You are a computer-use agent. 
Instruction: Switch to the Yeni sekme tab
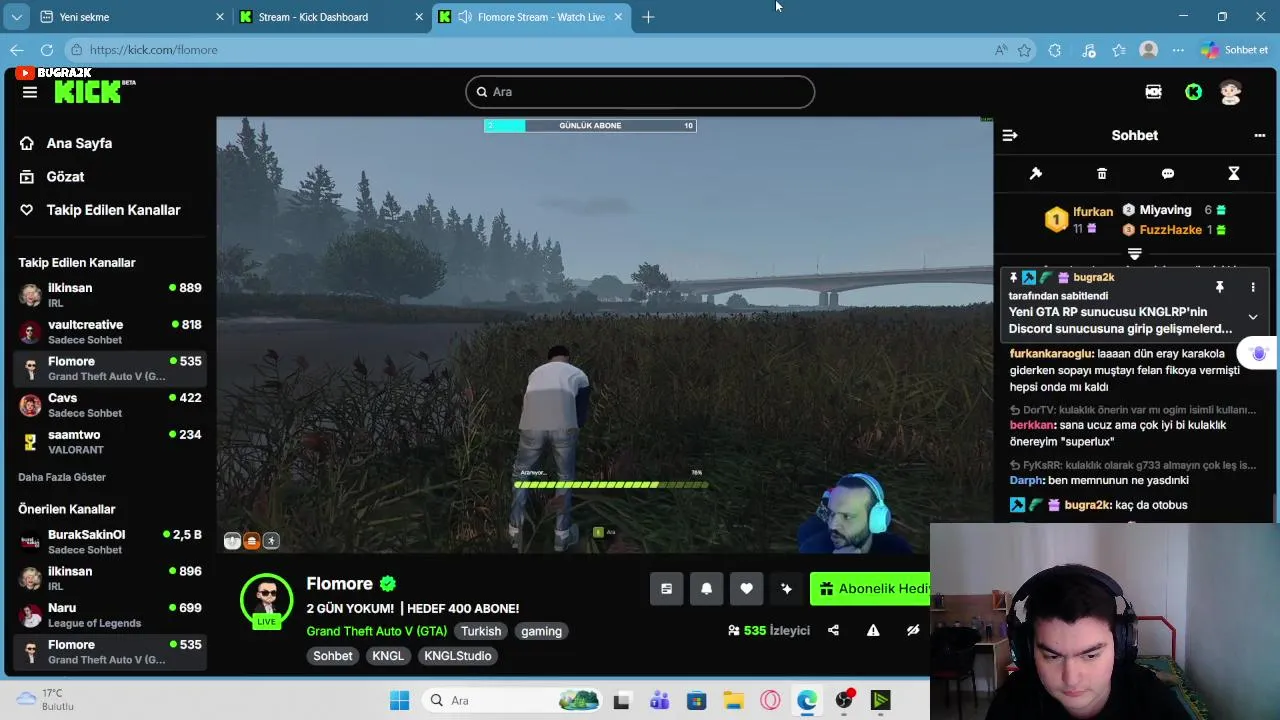coord(130,17)
